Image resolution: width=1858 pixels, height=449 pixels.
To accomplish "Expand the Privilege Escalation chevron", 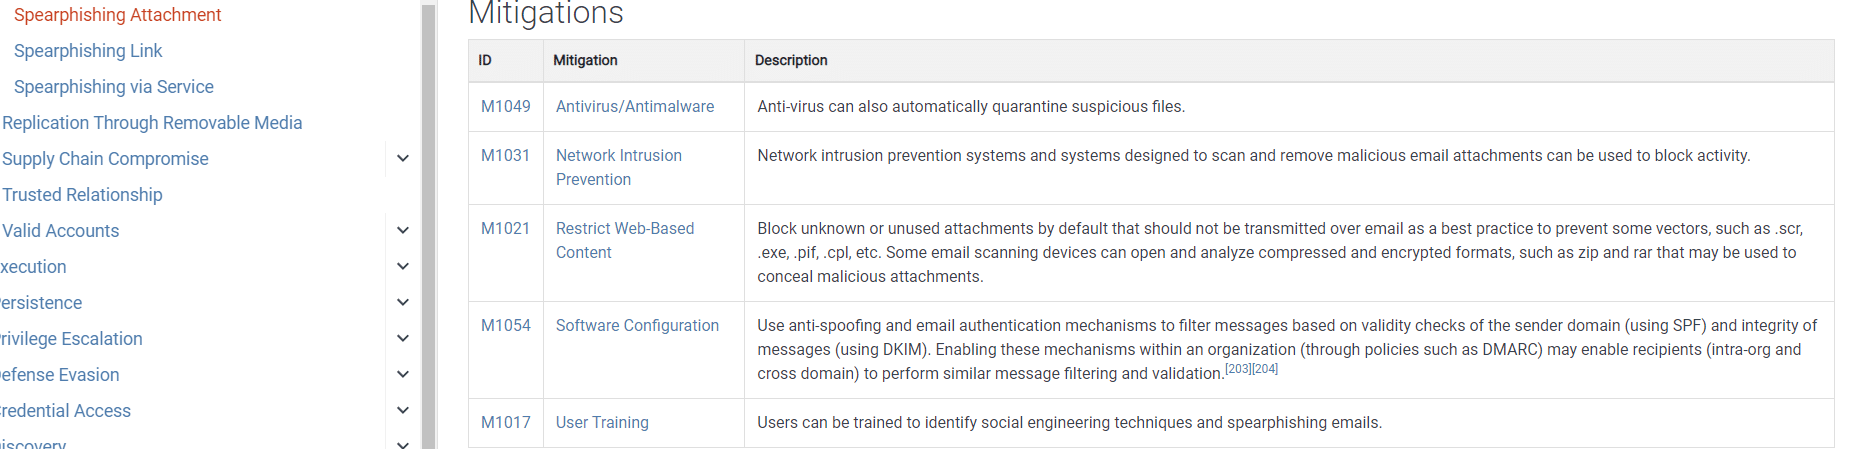I will (403, 338).
